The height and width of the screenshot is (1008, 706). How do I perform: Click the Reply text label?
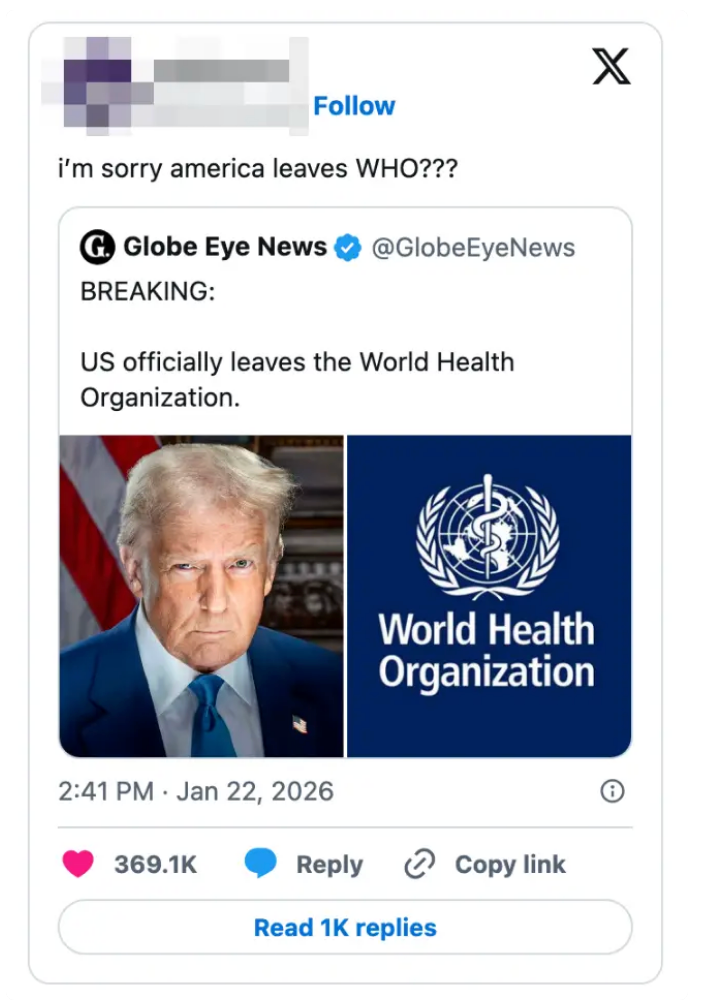329,862
